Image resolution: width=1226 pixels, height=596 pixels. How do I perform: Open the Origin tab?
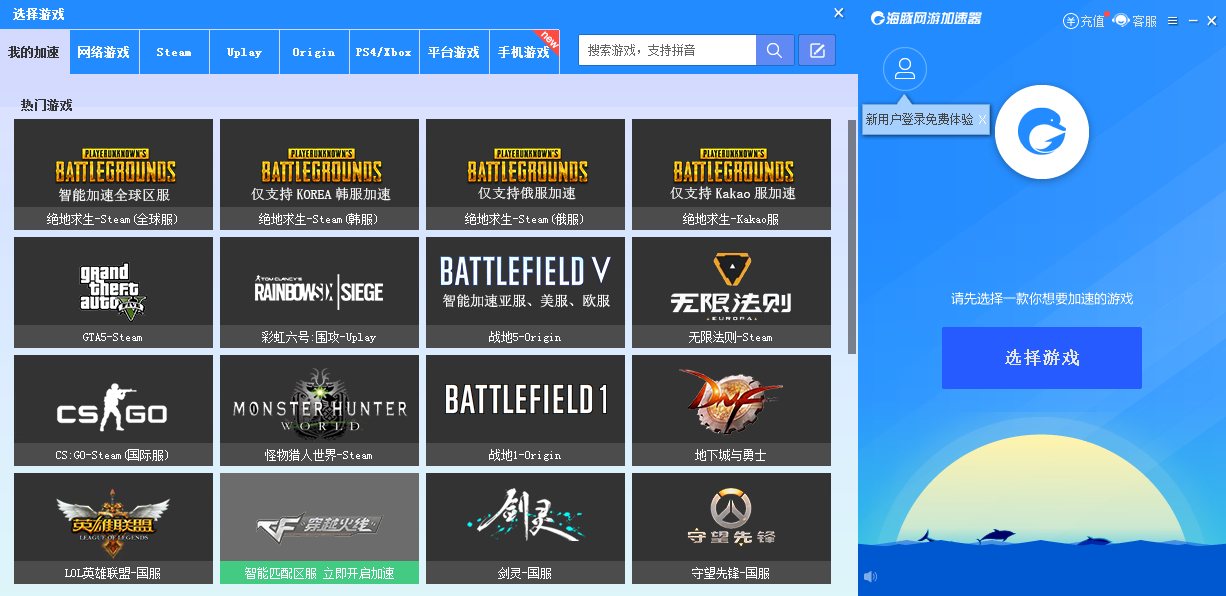pos(314,52)
